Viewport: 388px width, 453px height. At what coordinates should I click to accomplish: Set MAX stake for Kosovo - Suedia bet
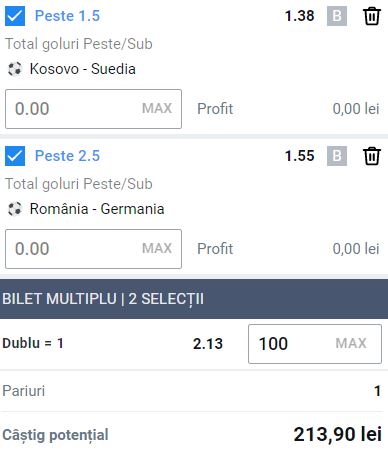[x=157, y=108]
